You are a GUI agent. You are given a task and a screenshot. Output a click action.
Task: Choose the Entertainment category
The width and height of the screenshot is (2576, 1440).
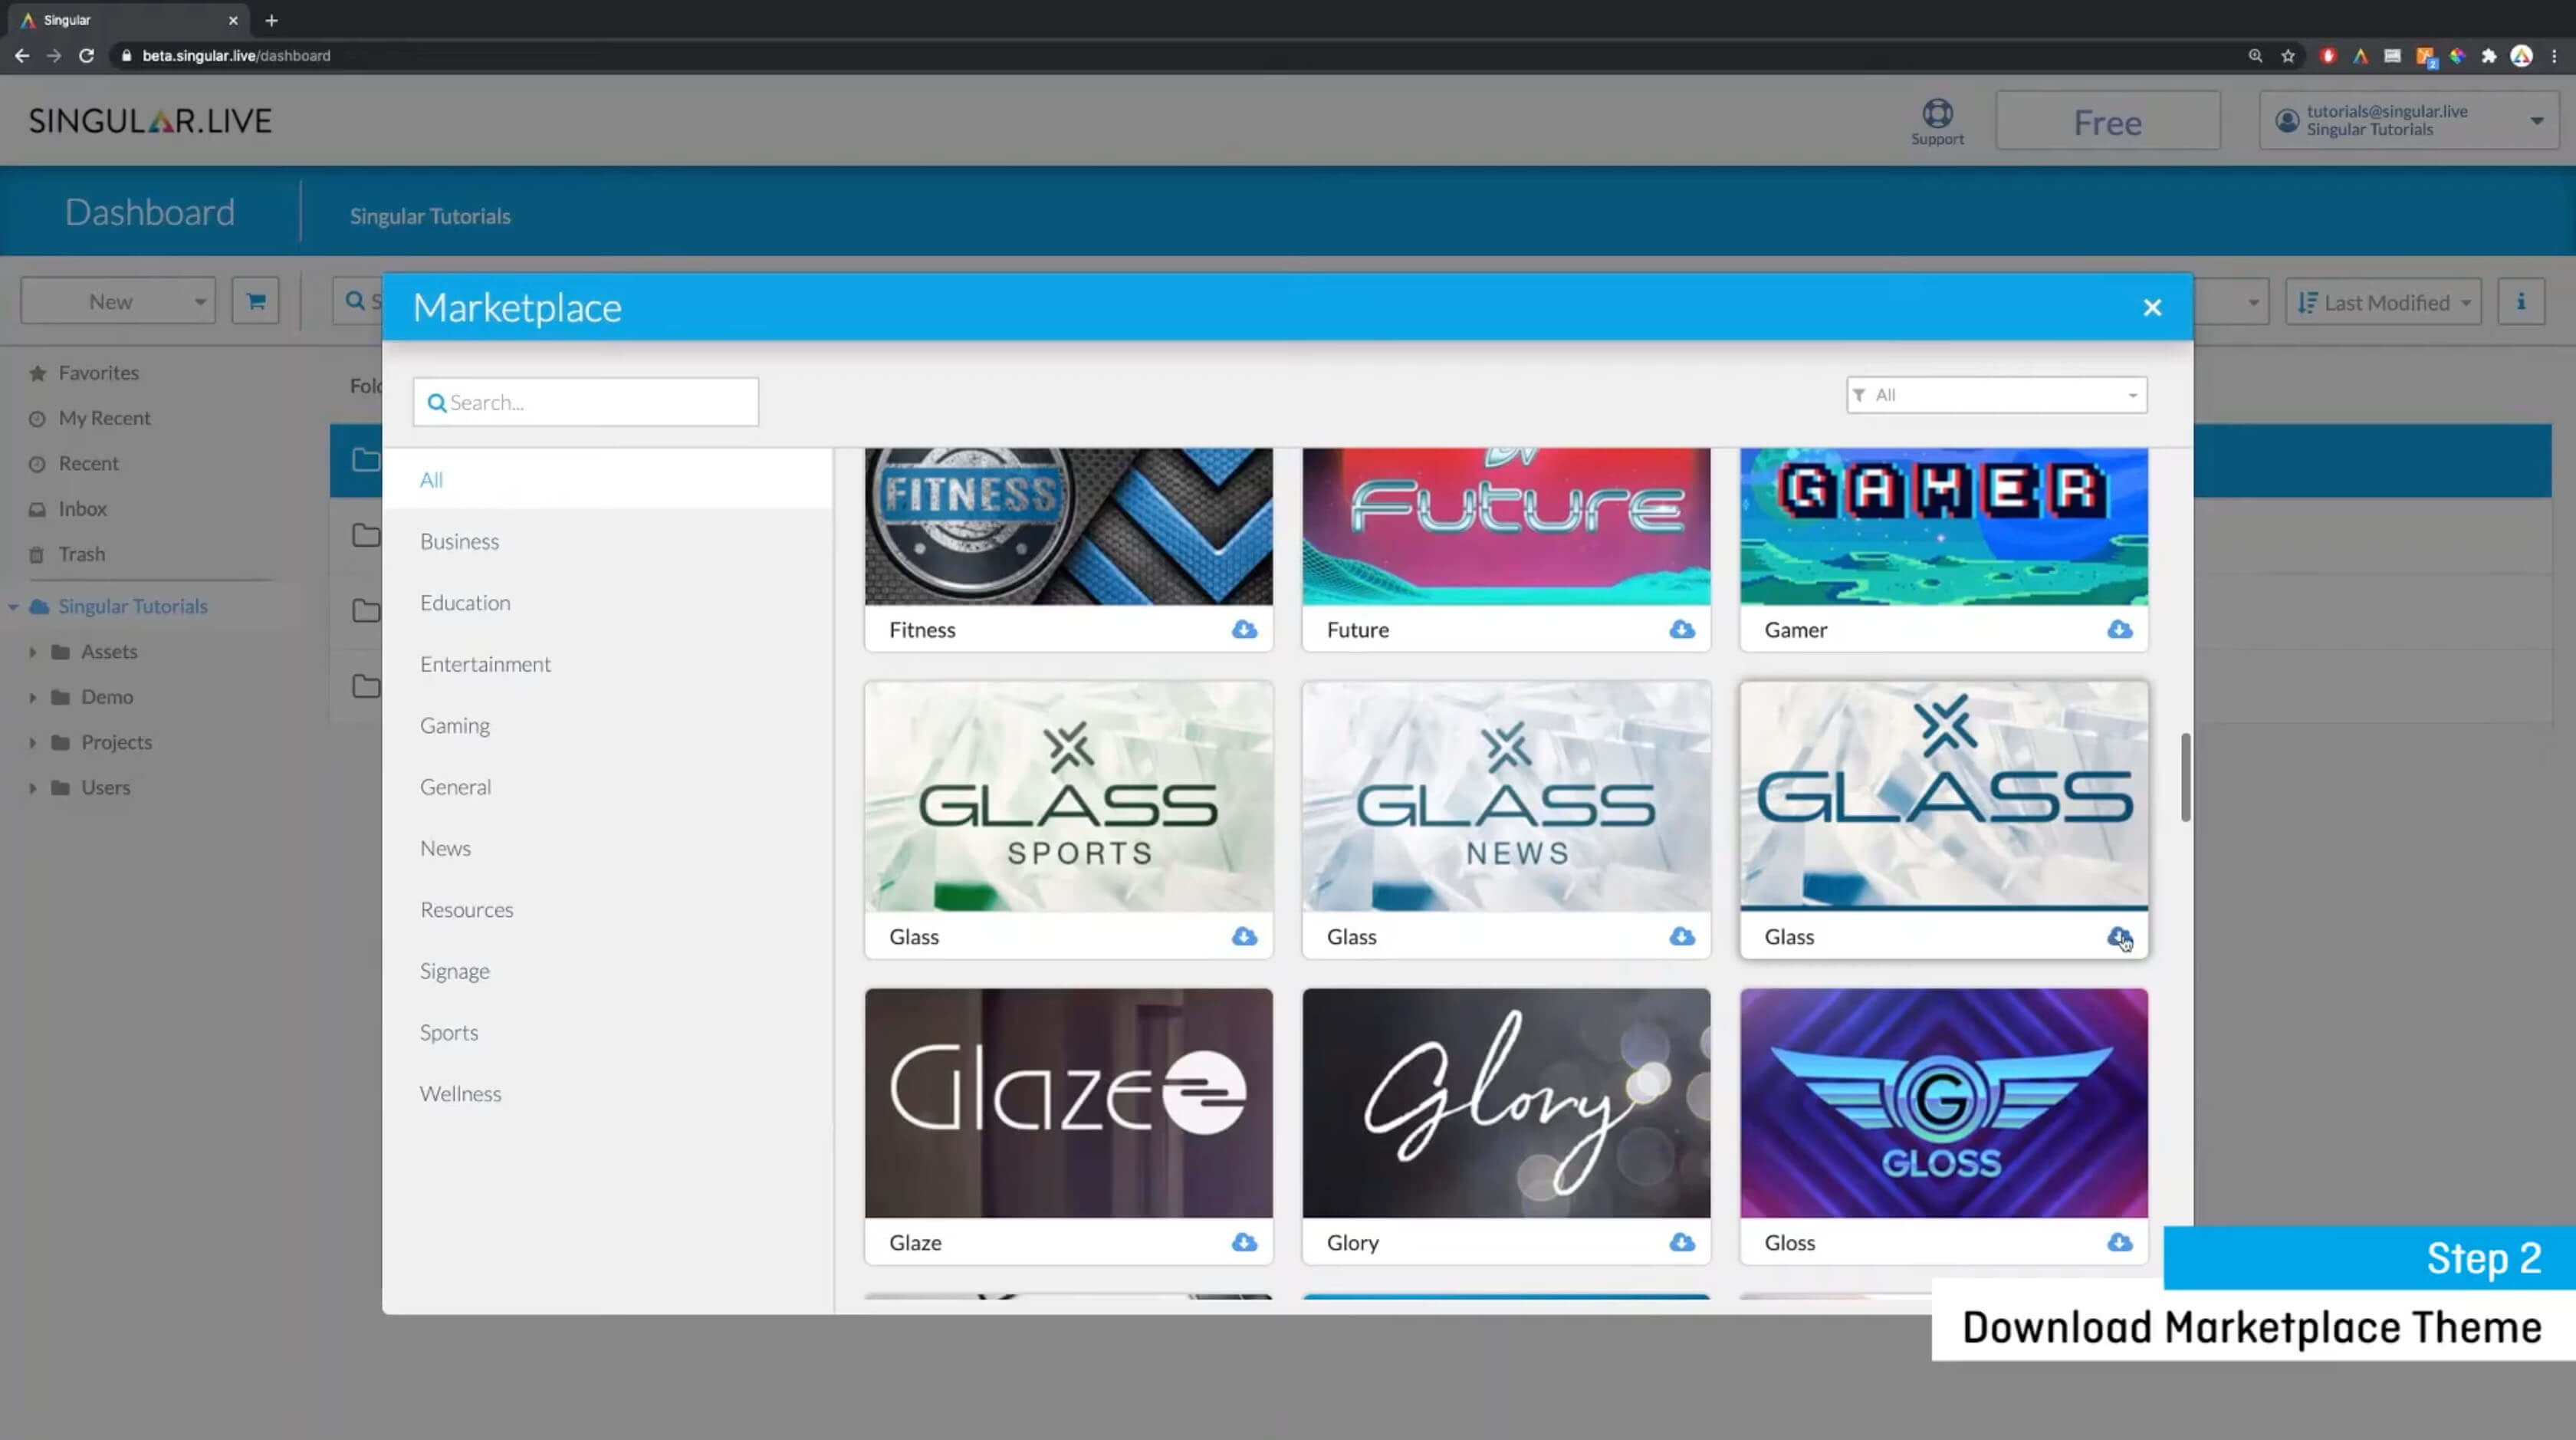coord(485,664)
